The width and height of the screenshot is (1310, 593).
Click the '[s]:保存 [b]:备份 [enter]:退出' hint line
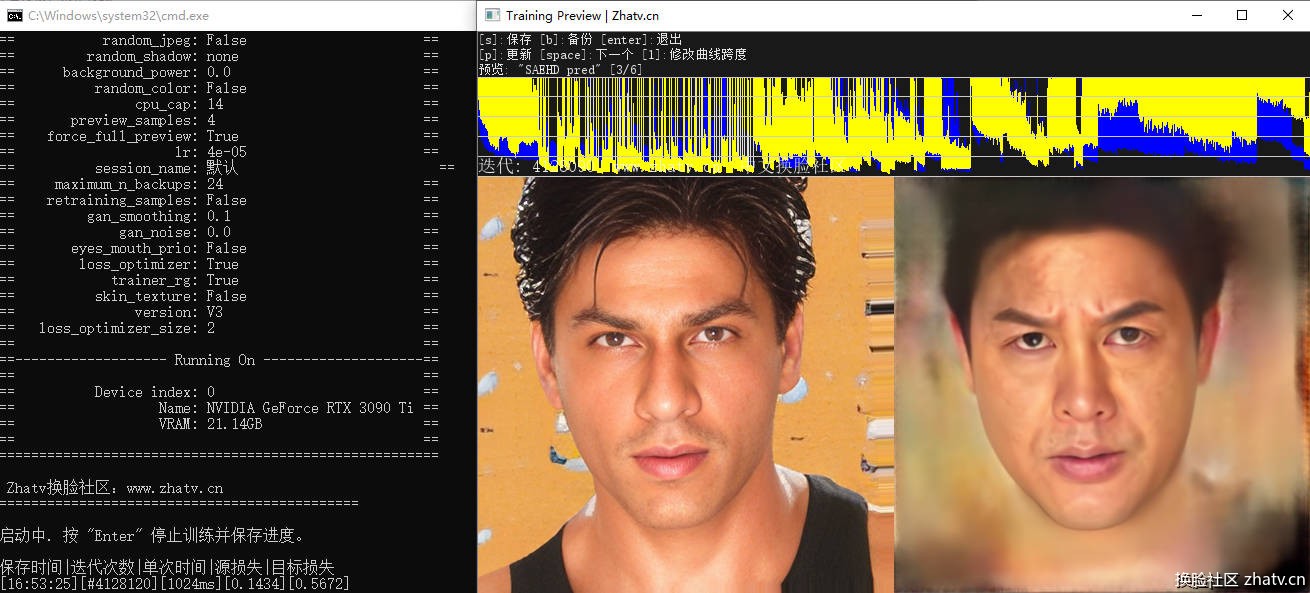580,39
